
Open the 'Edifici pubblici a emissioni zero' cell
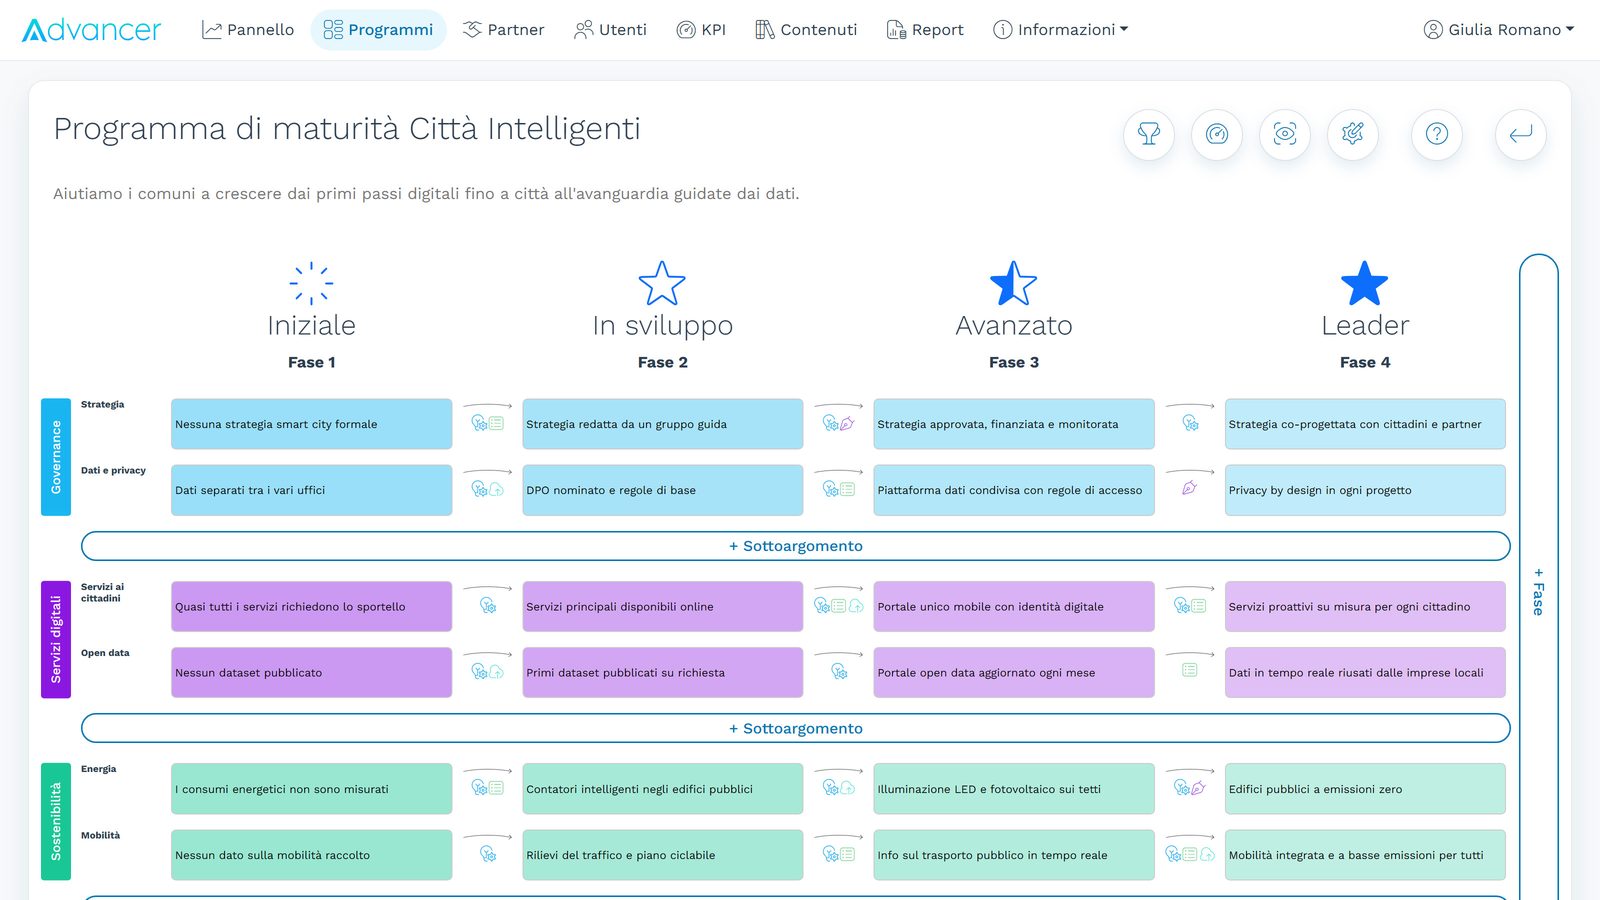pos(1365,789)
